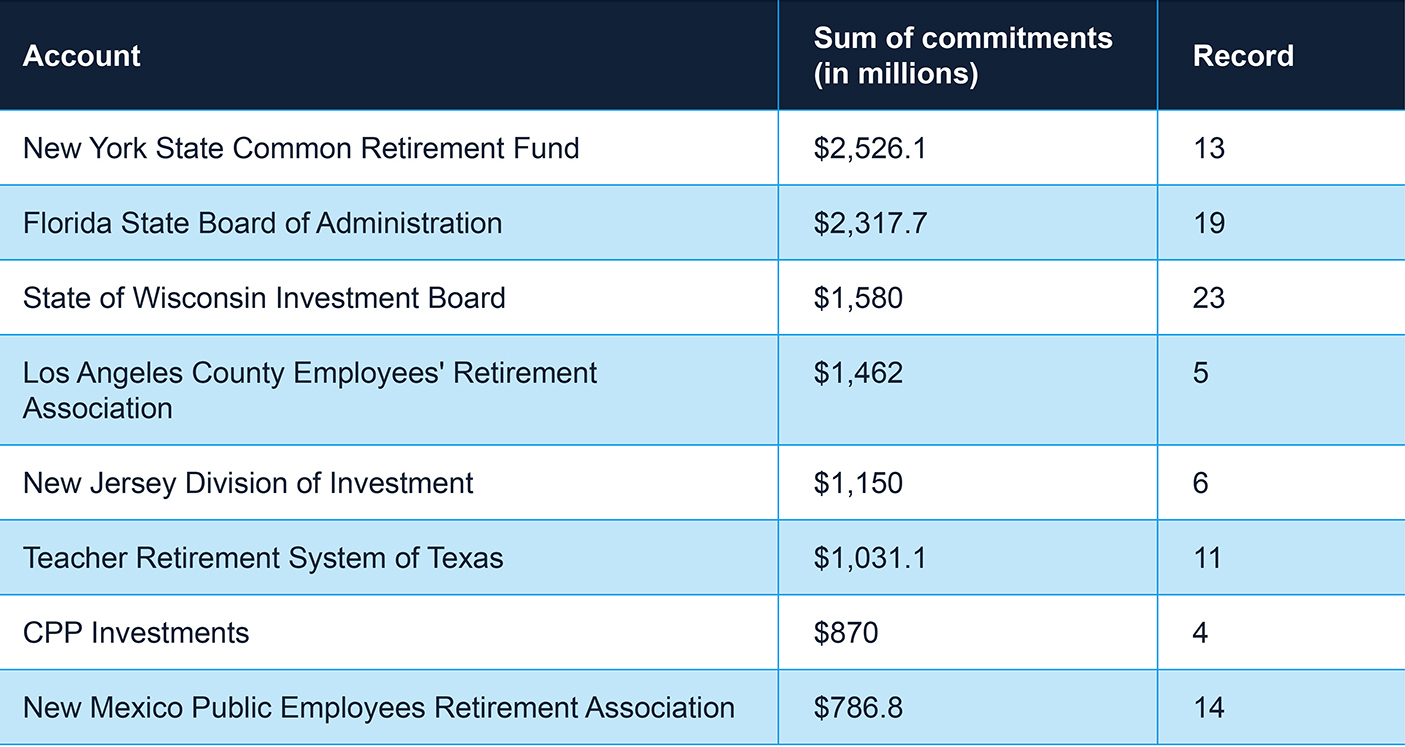Click New Jersey Division of Investment

tap(248, 484)
